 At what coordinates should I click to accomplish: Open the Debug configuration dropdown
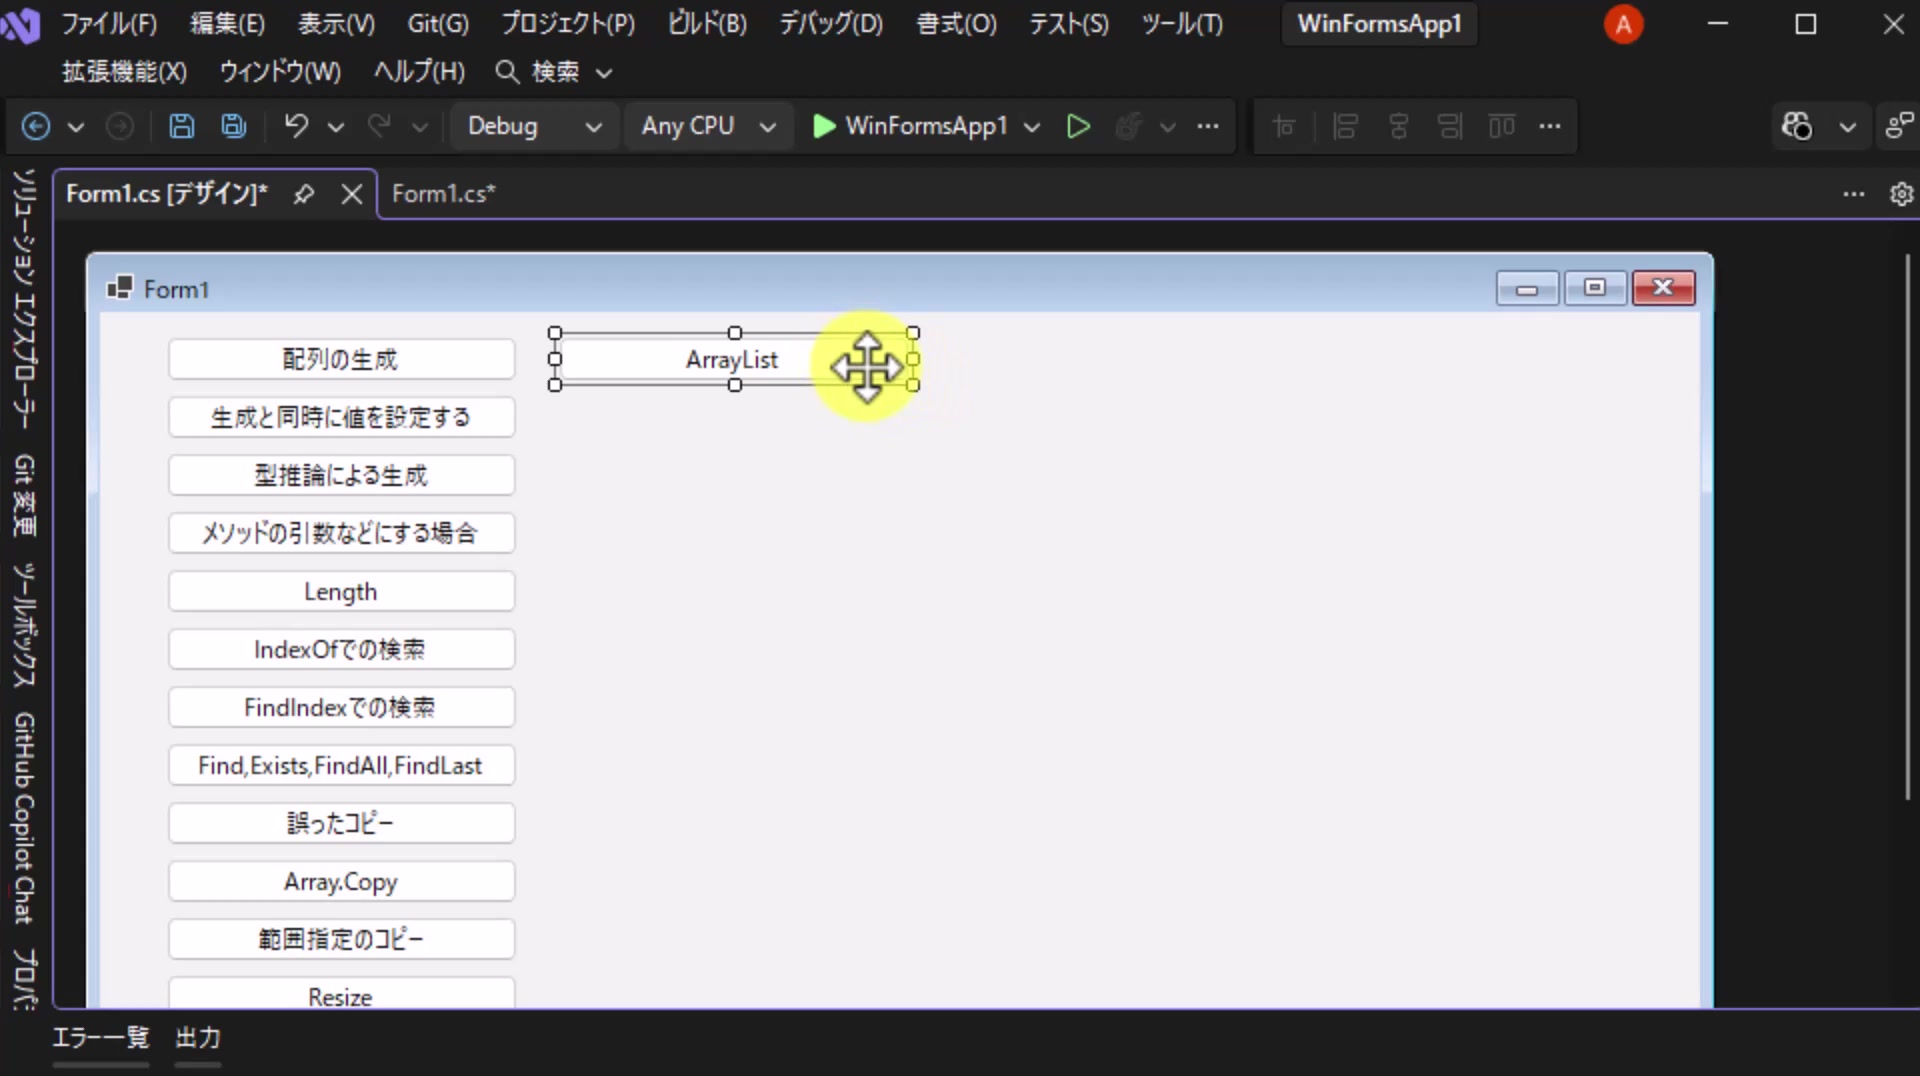point(535,126)
